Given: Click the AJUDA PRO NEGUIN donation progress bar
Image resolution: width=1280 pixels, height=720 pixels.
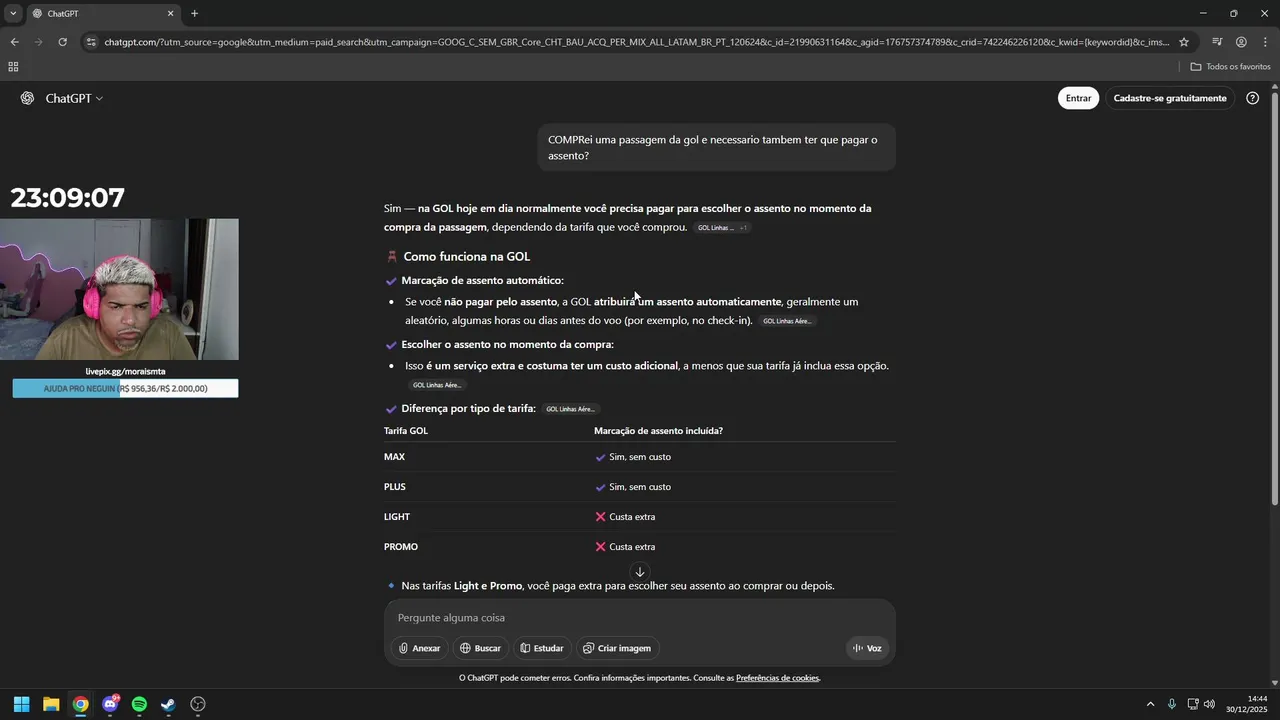Looking at the screenshot, I should [125, 388].
